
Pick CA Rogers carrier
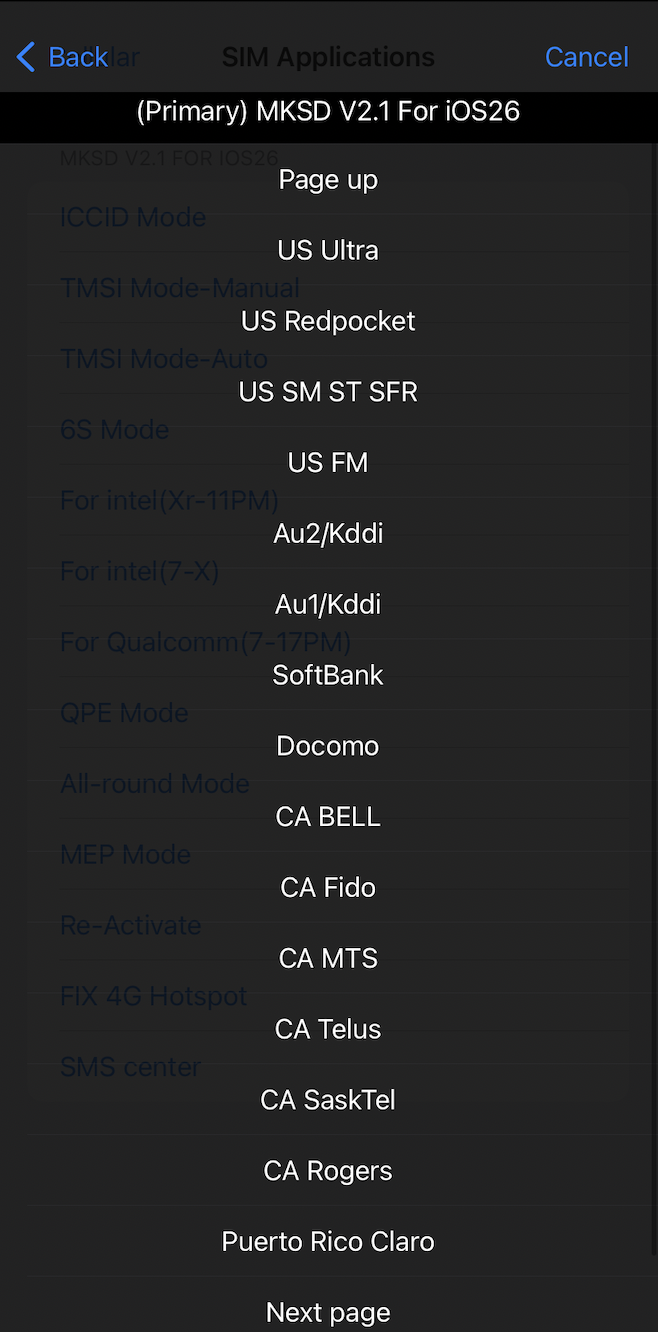328,1171
